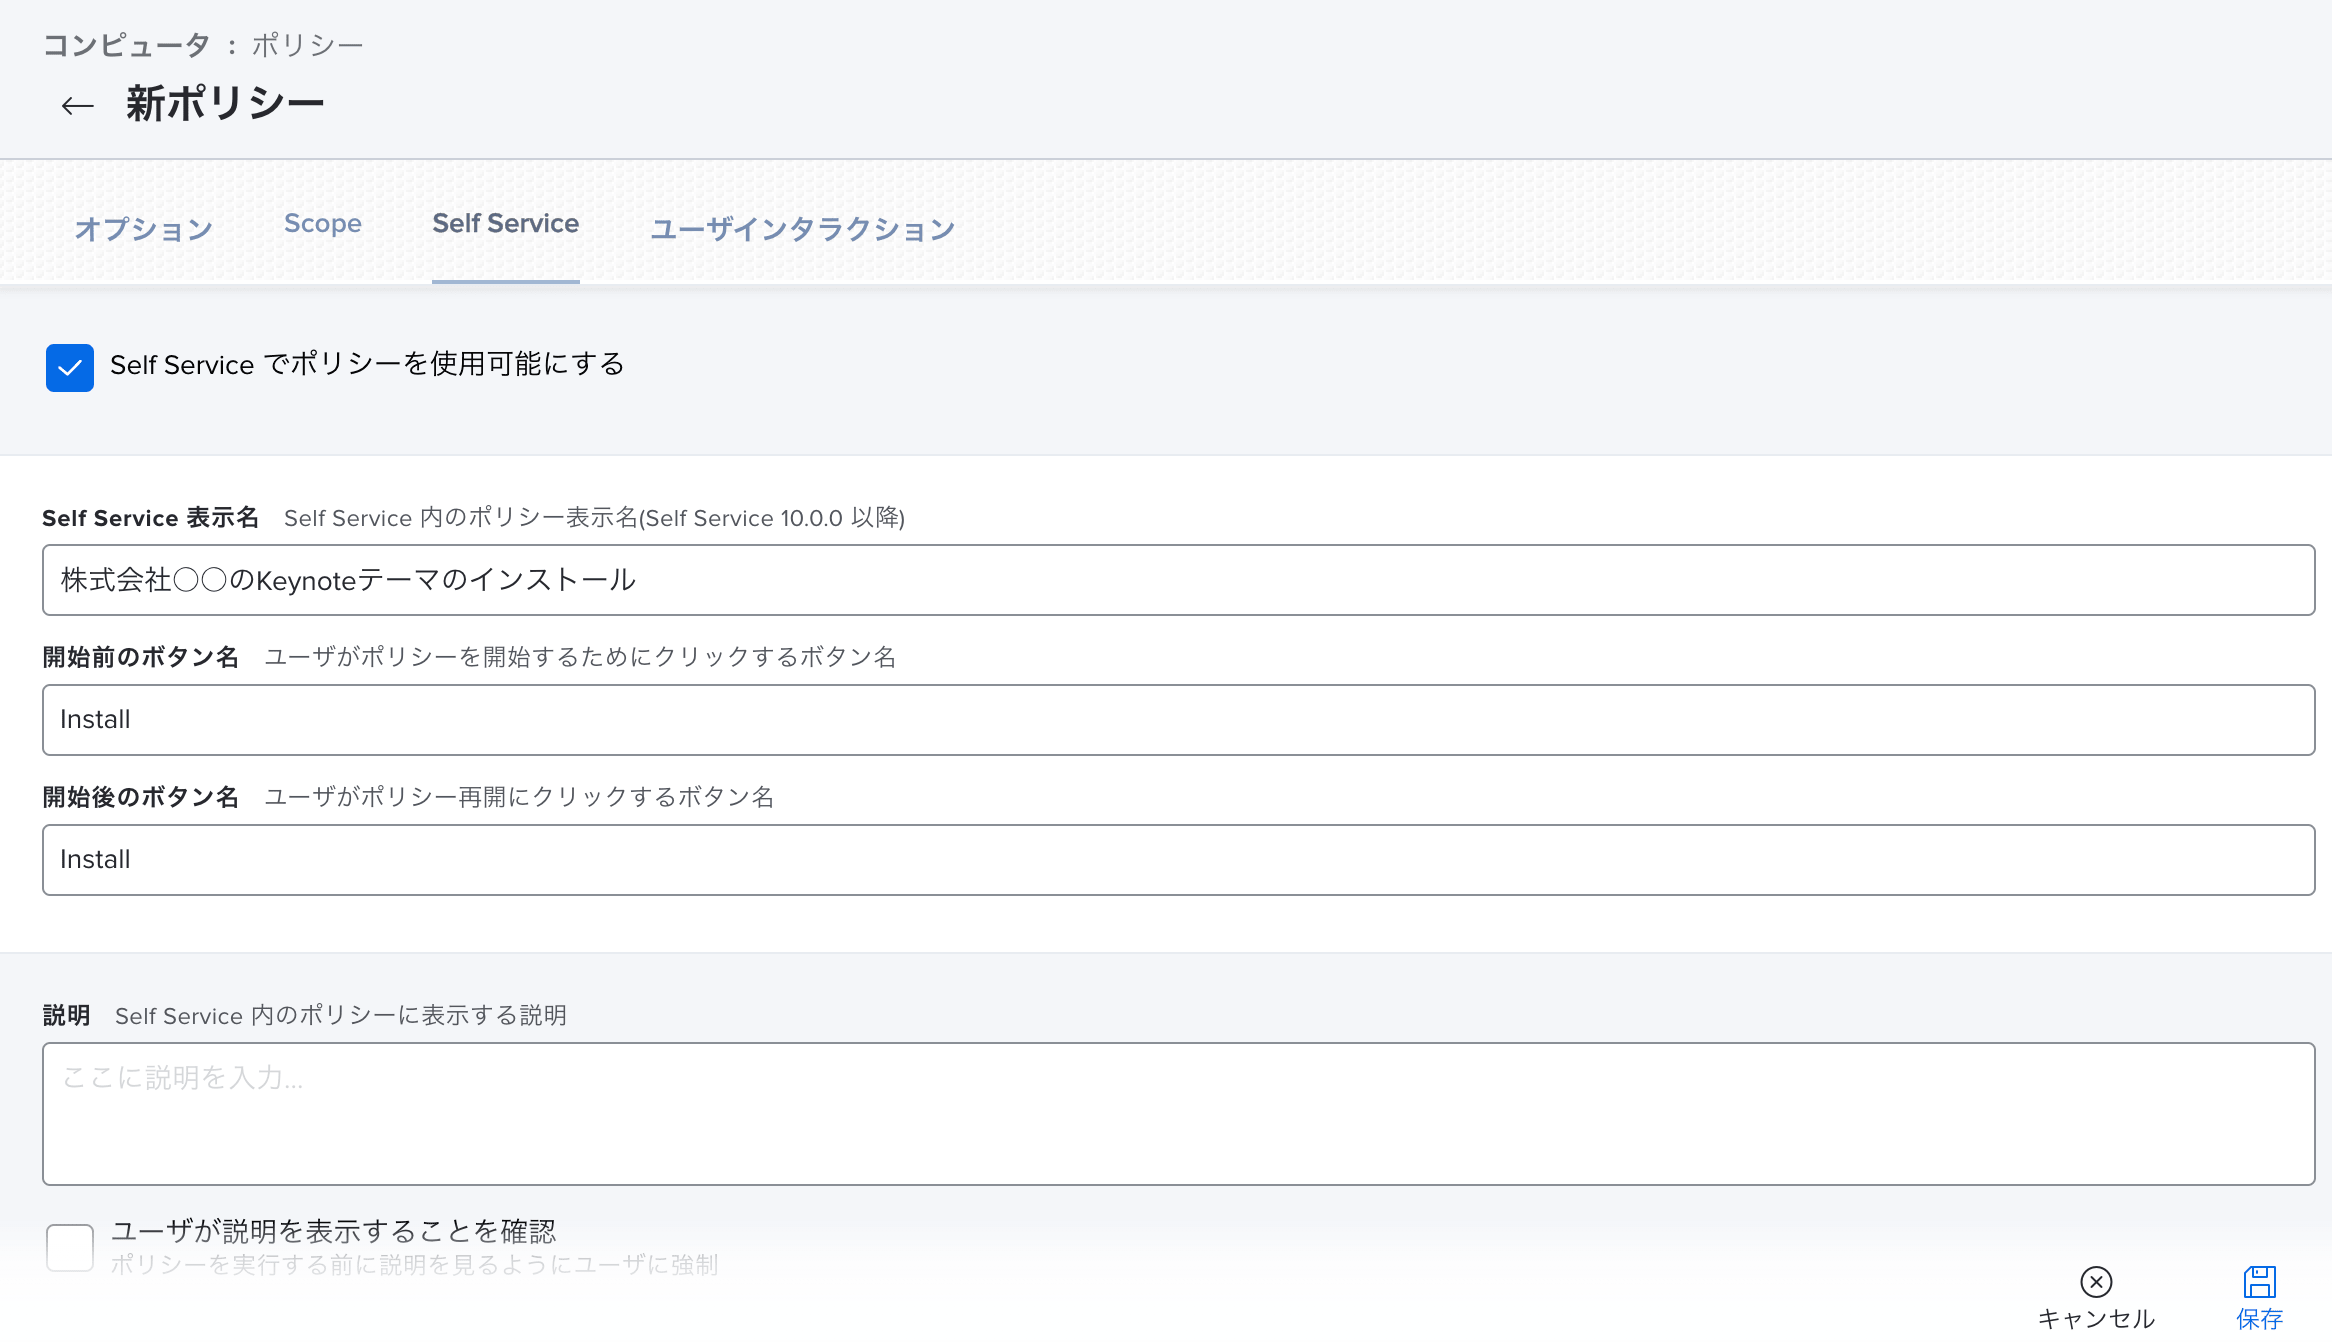
Task: Click the back arrow next to 新ポリシー
Action: coord(77,105)
